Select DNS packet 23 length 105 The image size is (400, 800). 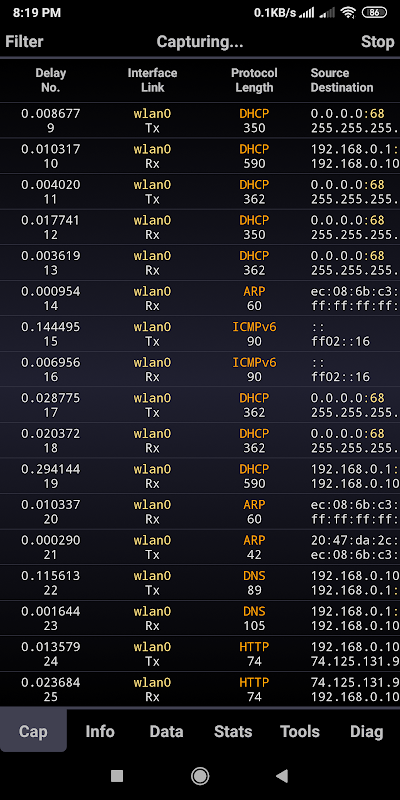pyautogui.click(x=200, y=618)
